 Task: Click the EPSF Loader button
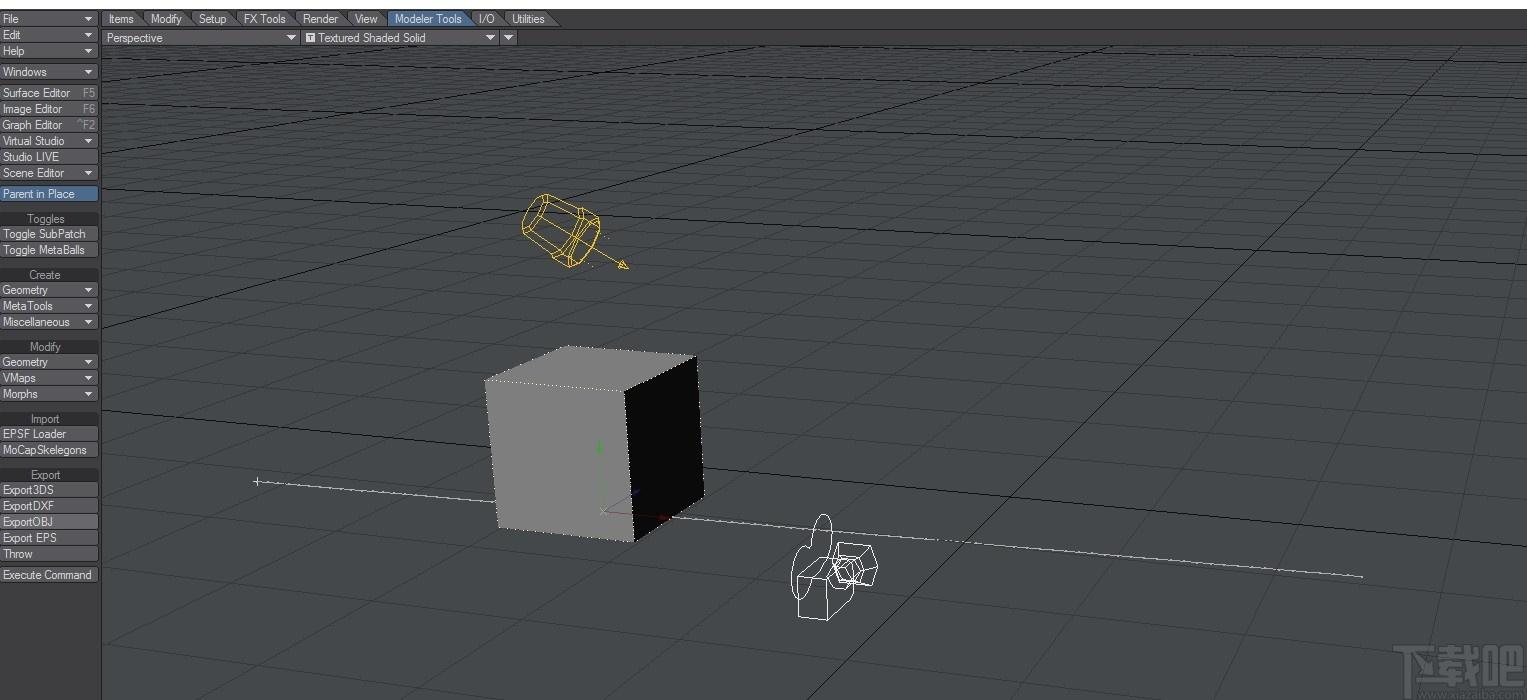tap(49, 433)
